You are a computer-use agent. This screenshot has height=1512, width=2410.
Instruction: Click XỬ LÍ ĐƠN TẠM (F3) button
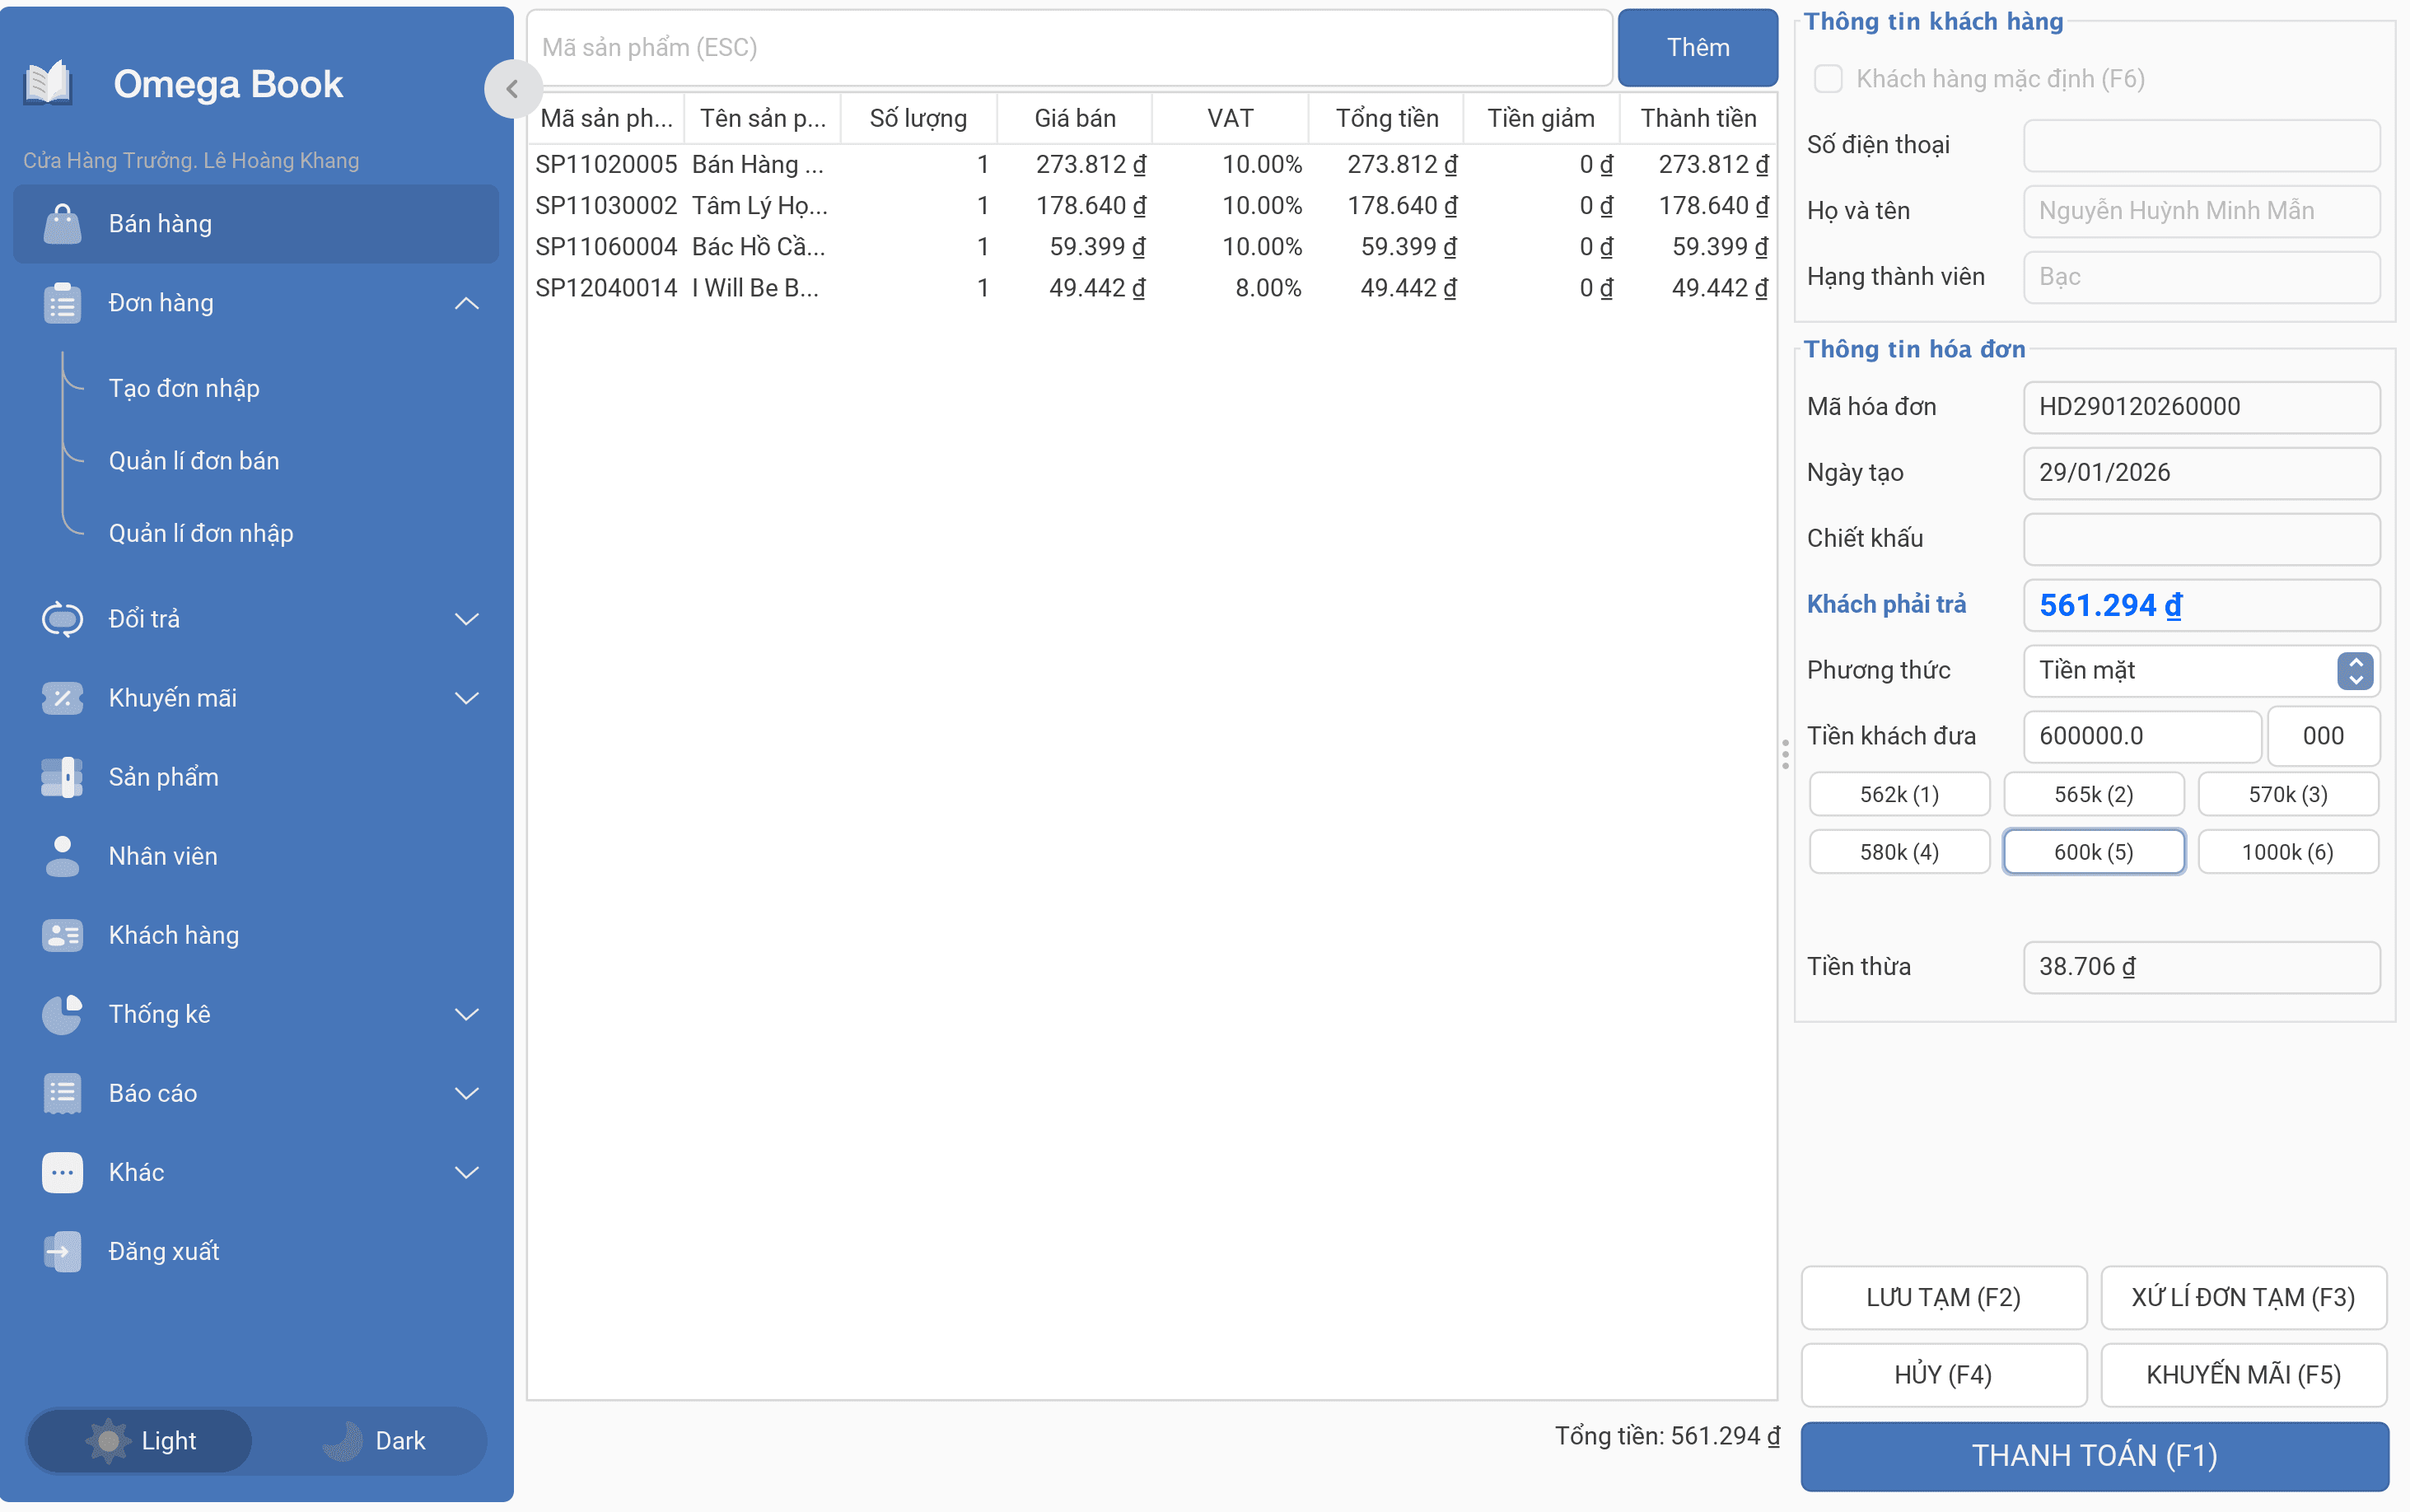[2243, 1297]
